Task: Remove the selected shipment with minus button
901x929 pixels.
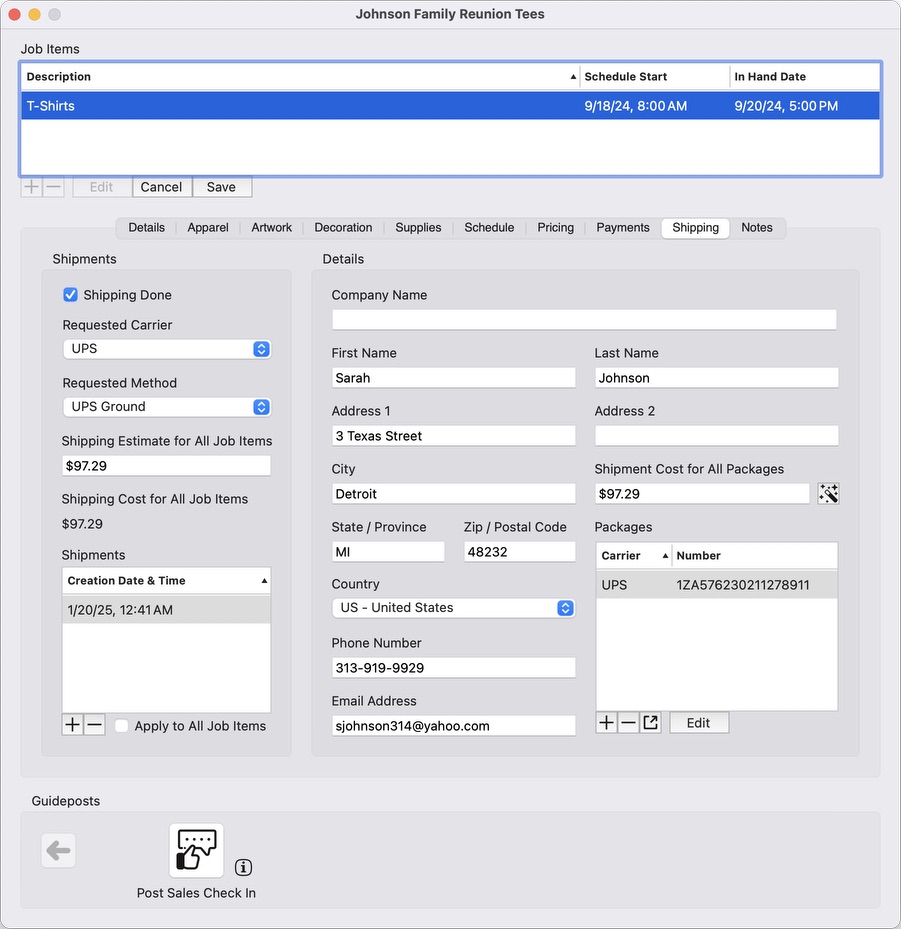Action: 94,725
